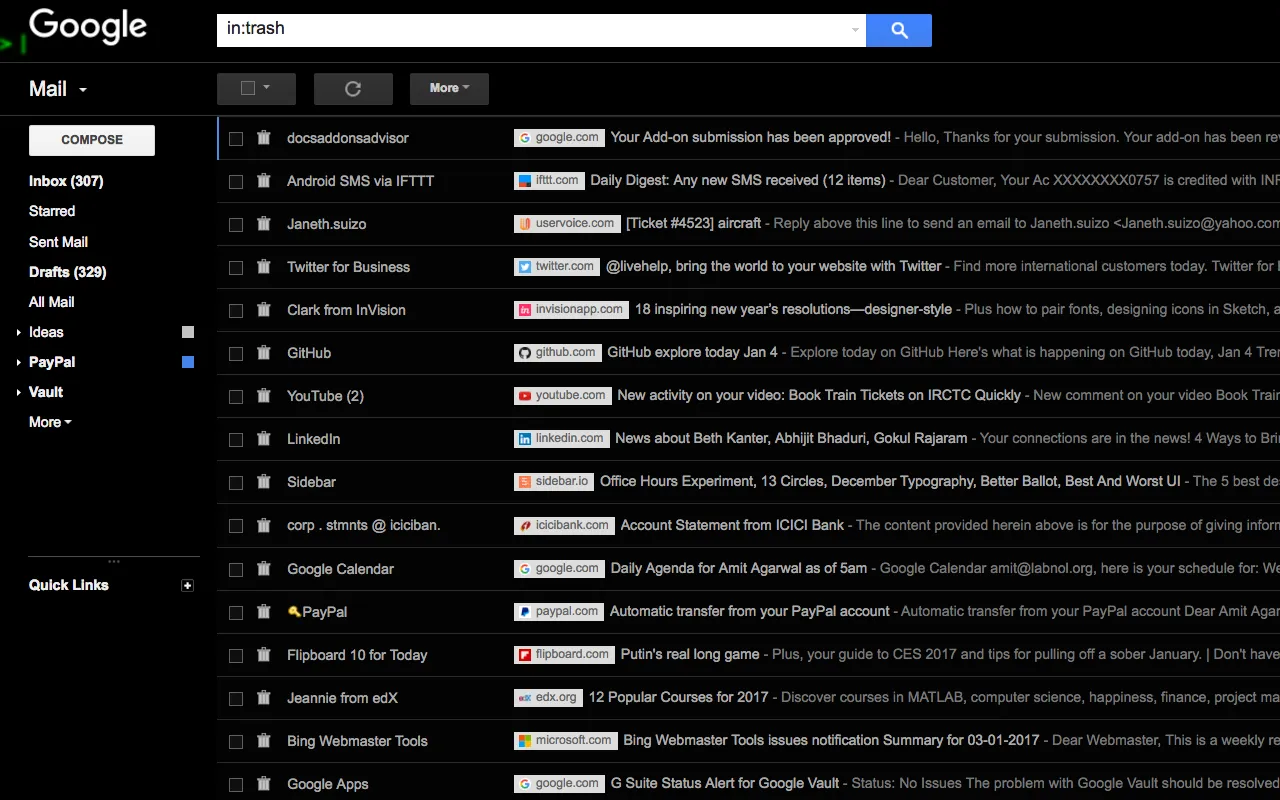Click the refresh icon to reload emails
This screenshot has height=800, width=1280.
tap(353, 88)
